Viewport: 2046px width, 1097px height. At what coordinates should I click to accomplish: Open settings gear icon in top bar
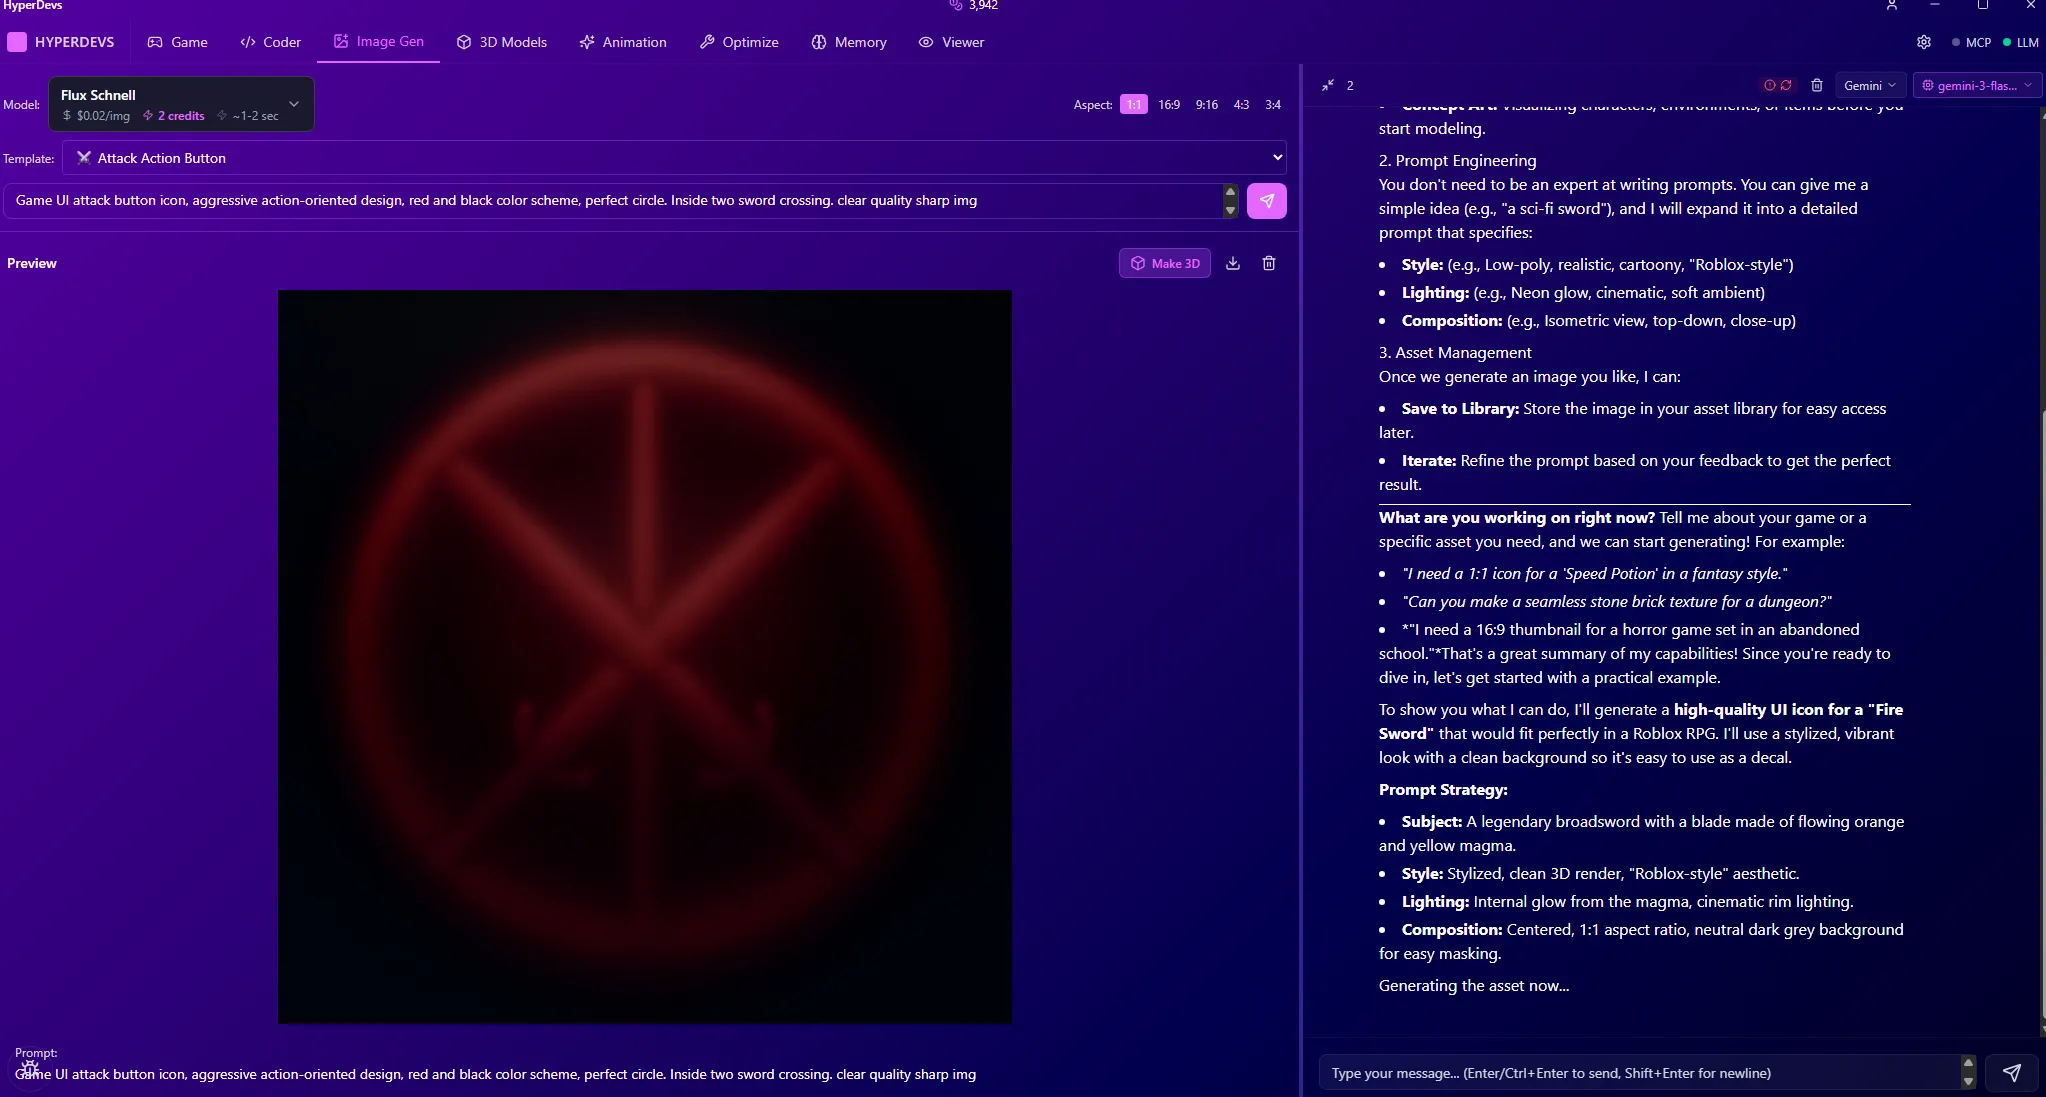(1923, 42)
